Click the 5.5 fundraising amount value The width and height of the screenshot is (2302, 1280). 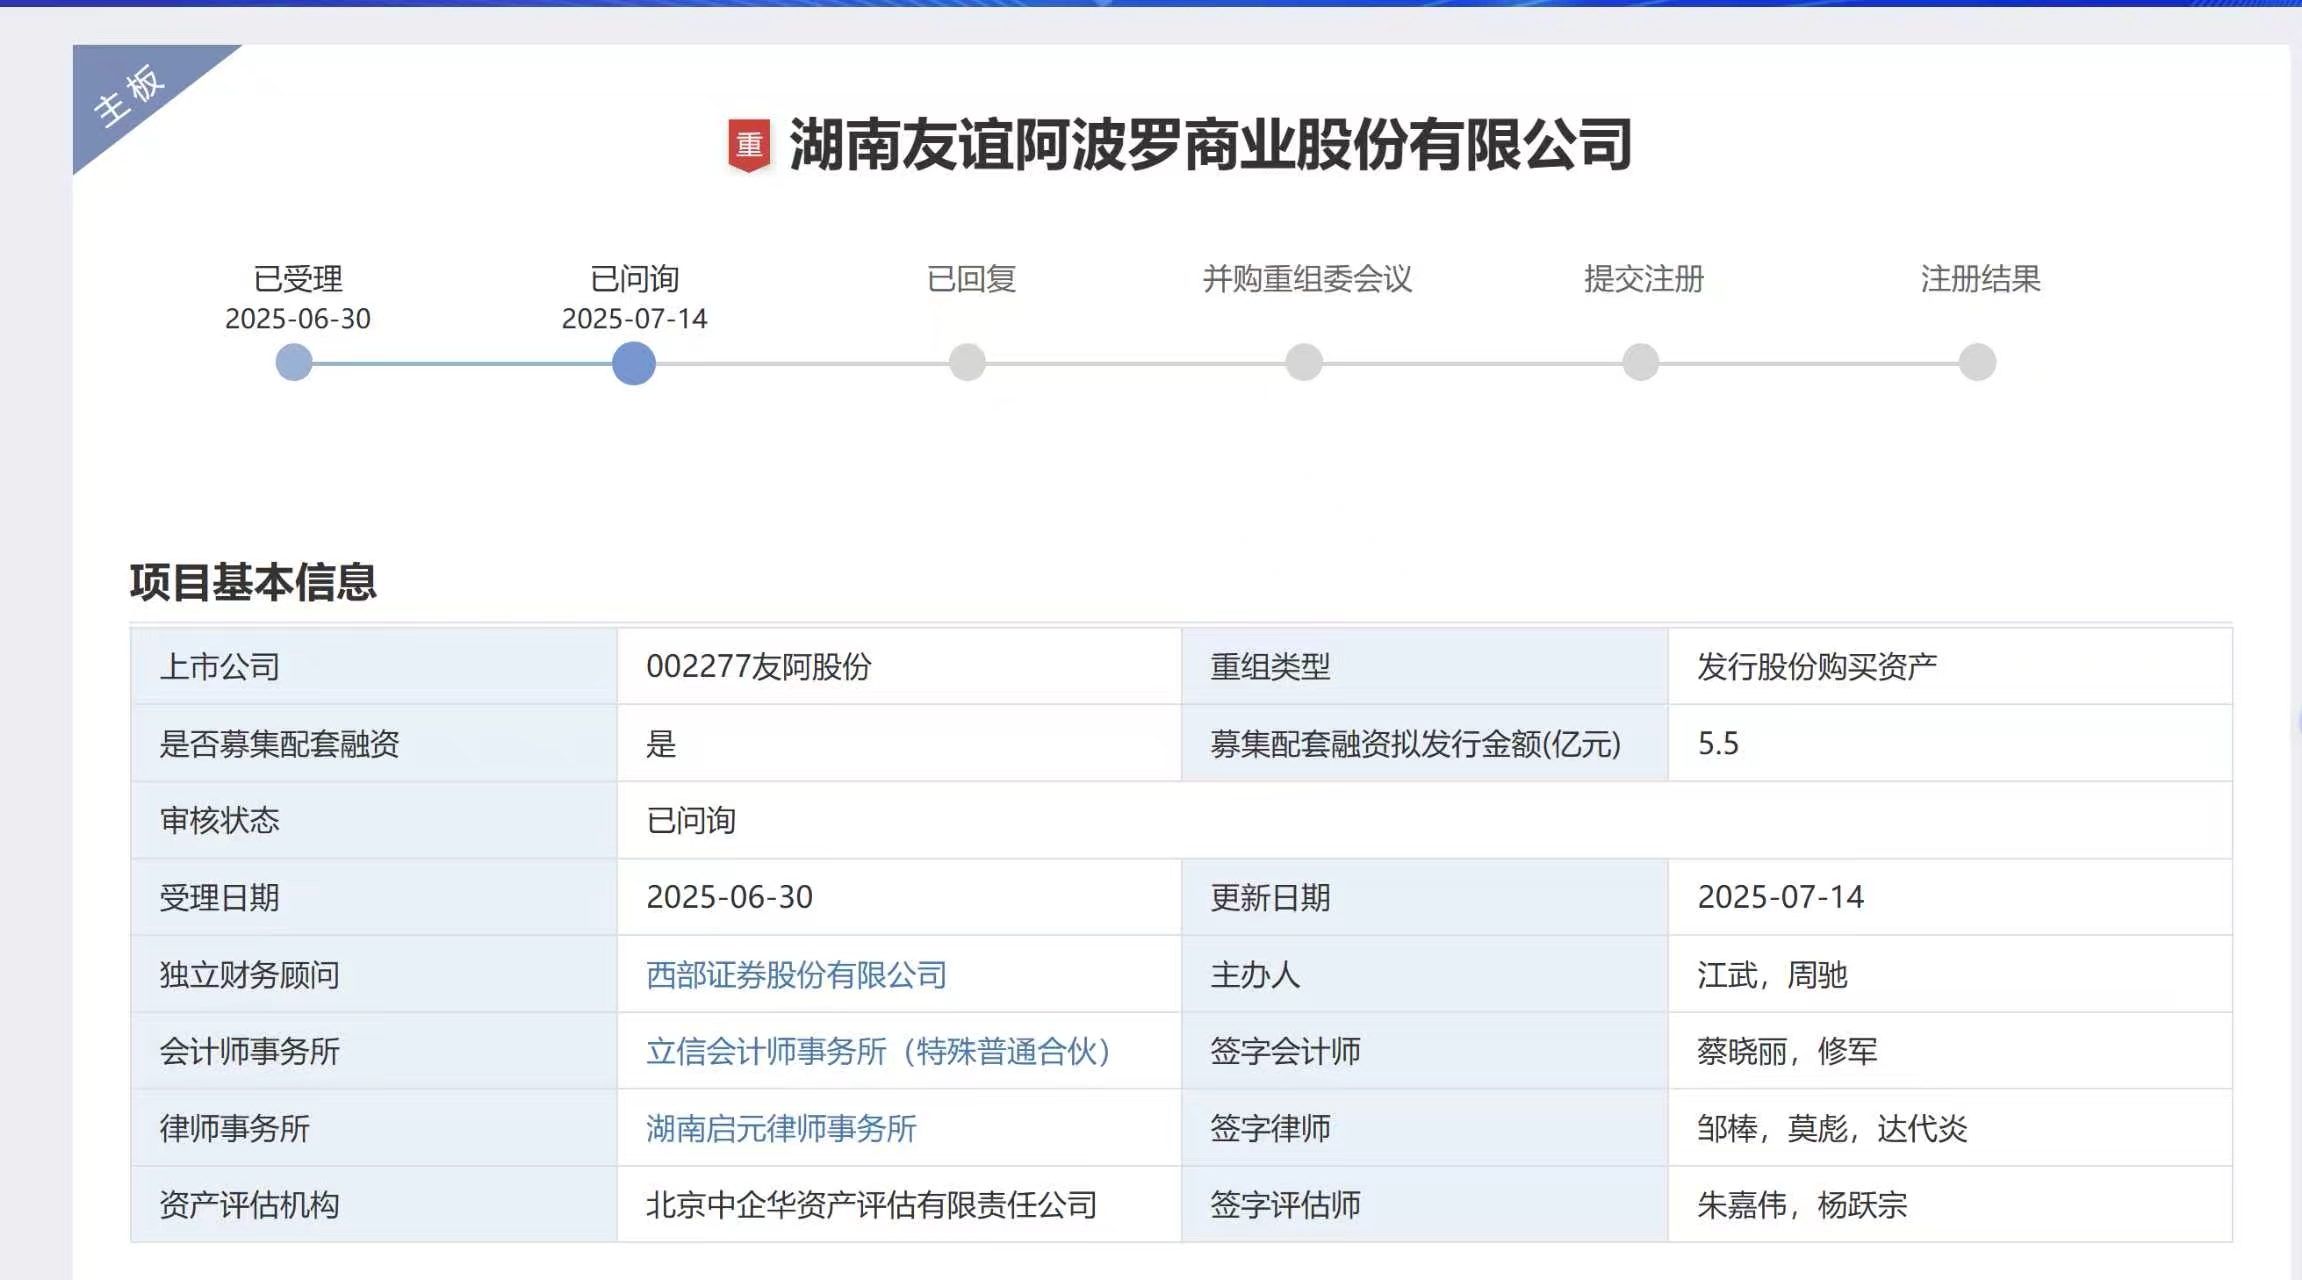click(x=1718, y=743)
